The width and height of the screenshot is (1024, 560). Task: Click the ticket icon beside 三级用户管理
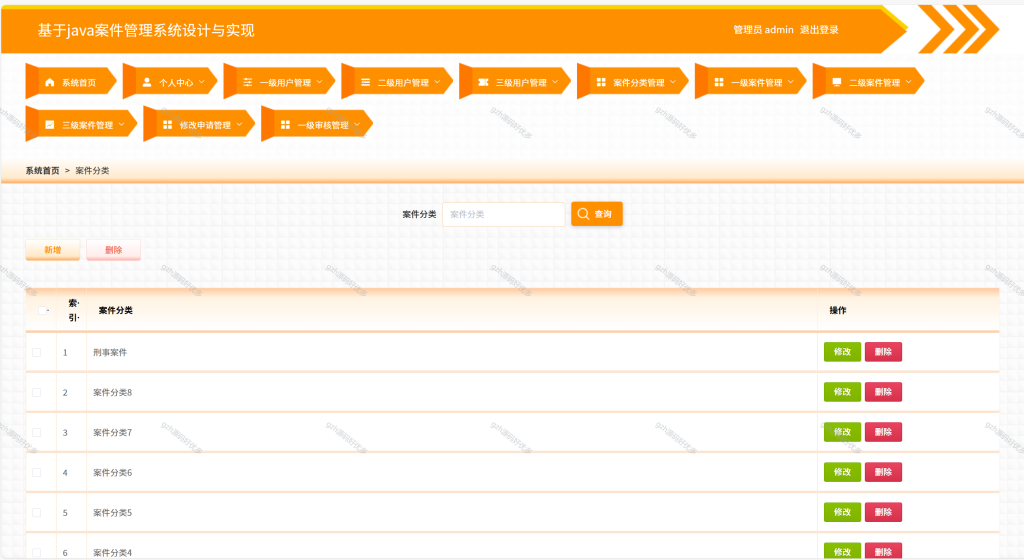pyautogui.click(x=483, y=82)
